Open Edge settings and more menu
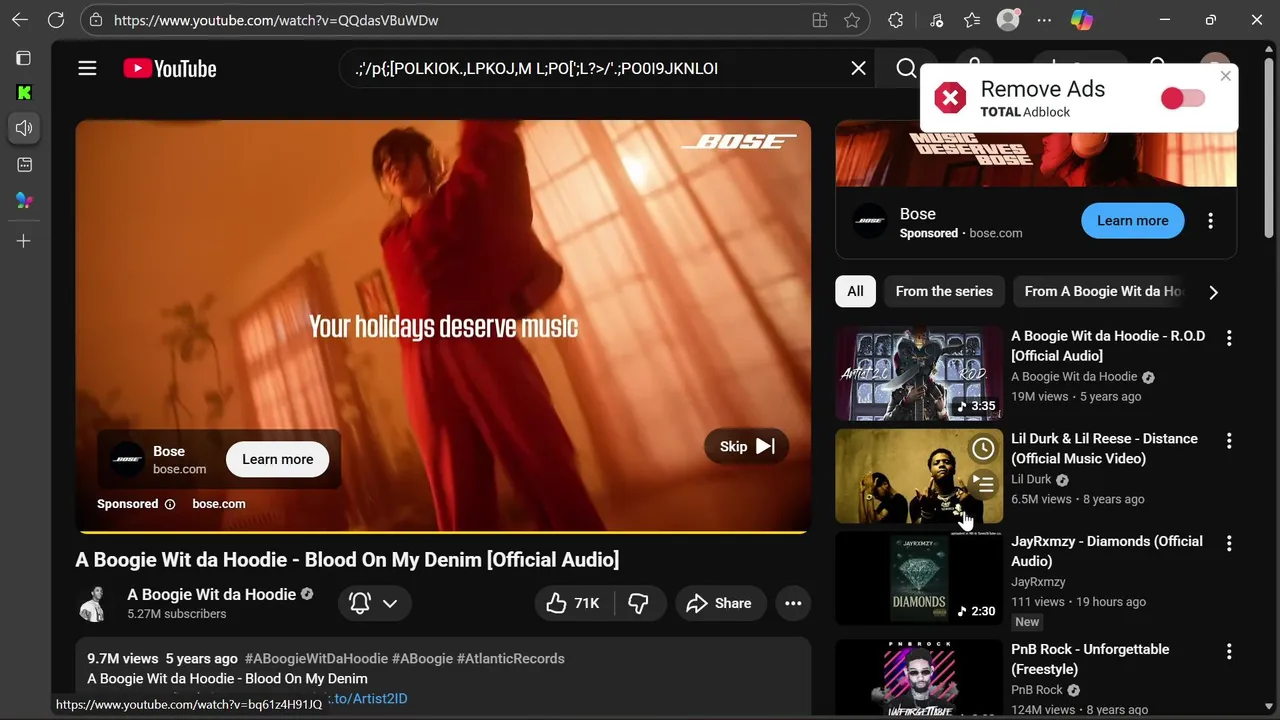The width and height of the screenshot is (1280, 720). coord(1045,20)
